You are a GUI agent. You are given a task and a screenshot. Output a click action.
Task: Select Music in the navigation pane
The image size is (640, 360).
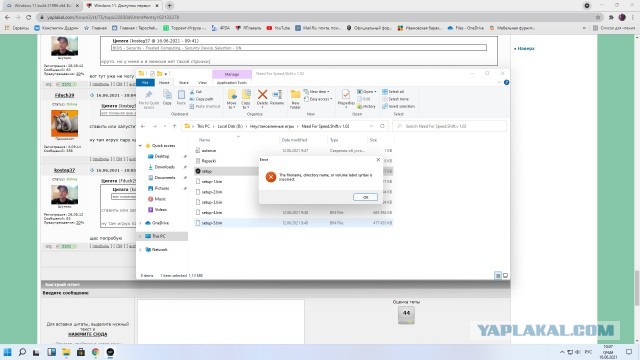pos(160,199)
